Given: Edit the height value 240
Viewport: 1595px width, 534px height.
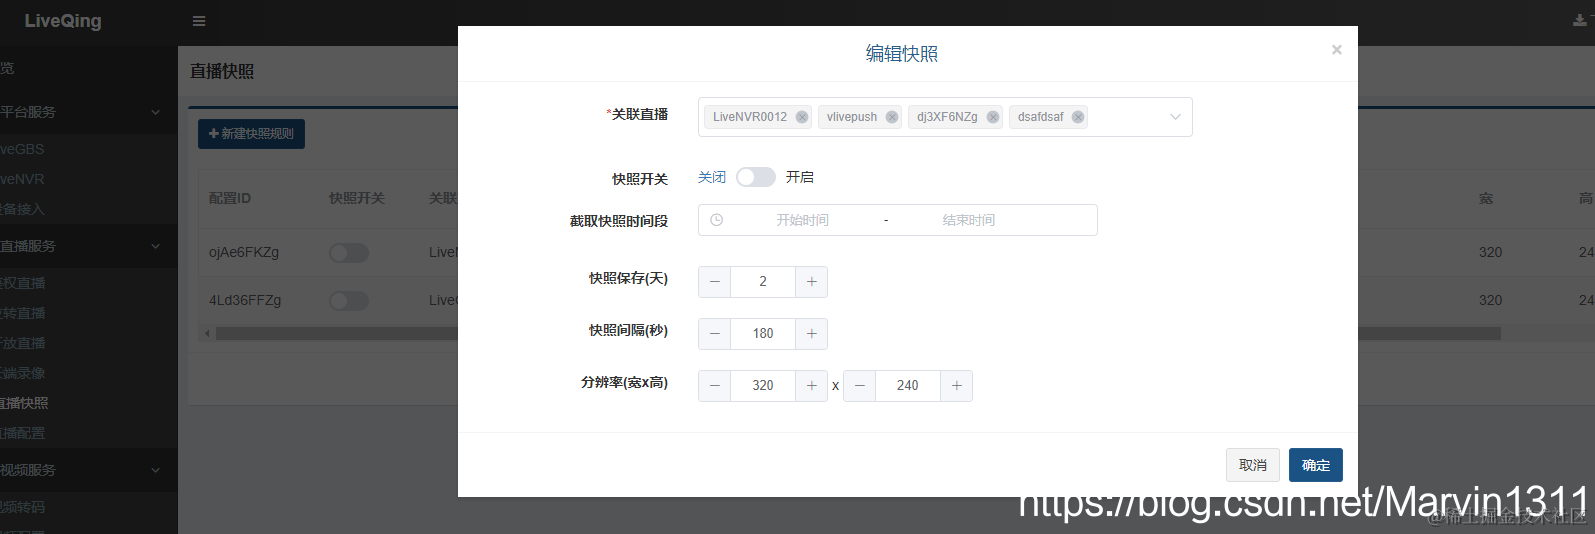Looking at the screenshot, I should point(908,386).
